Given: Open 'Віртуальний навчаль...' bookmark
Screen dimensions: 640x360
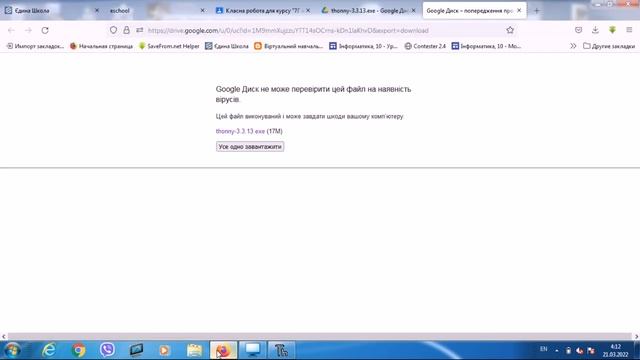Looking at the screenshot, I should 288,46.
